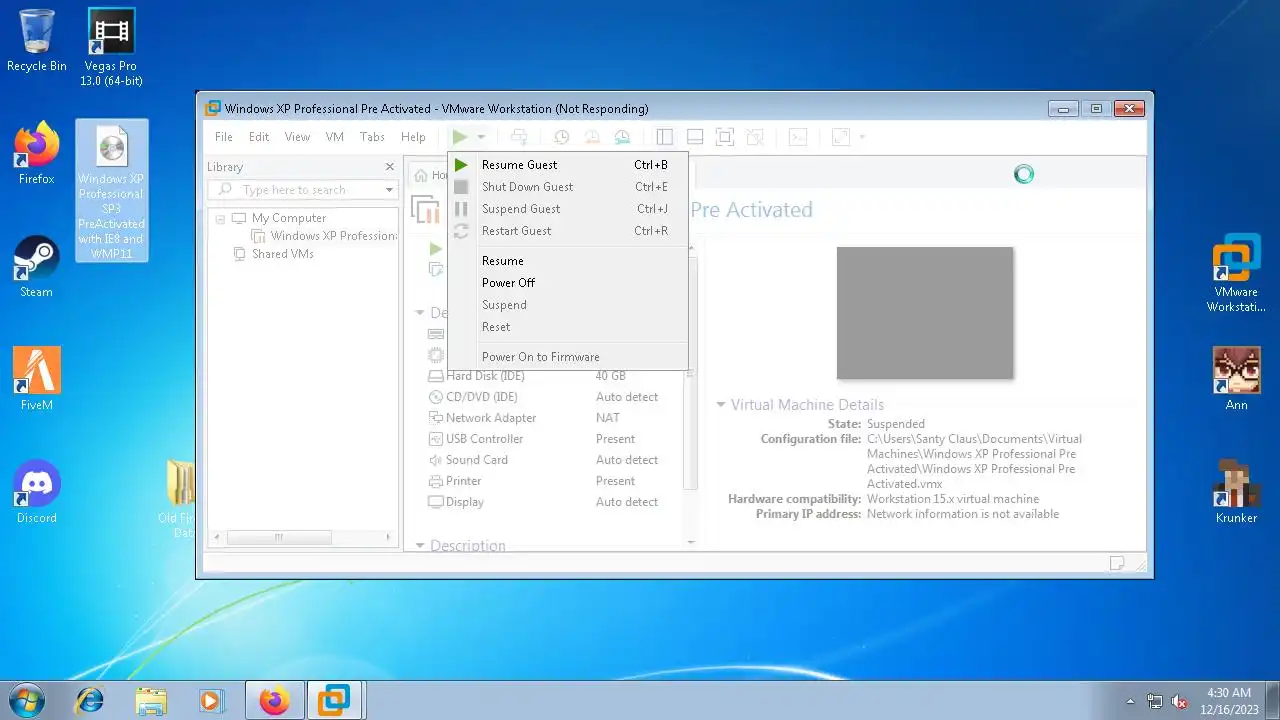Select Reset in the power menu
The height and width of the screenshot is (720, 1280).
pyautogui.click(x=567, y=327)
